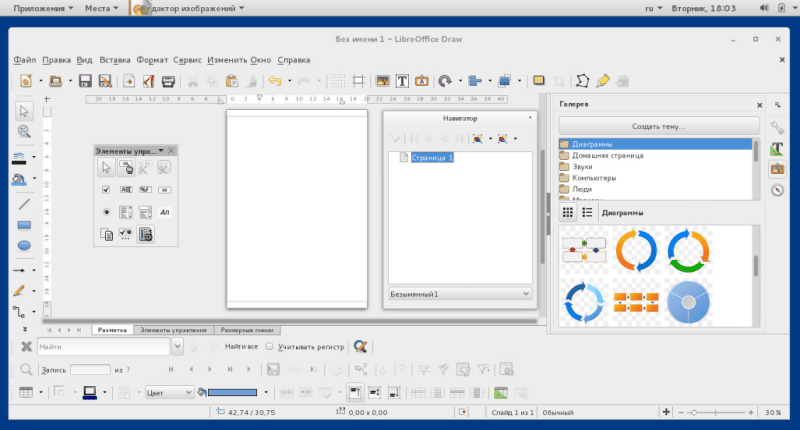Select the Ellipse drawing tool
The height and width of the screenshot is (430, 800).
[24, 245]
